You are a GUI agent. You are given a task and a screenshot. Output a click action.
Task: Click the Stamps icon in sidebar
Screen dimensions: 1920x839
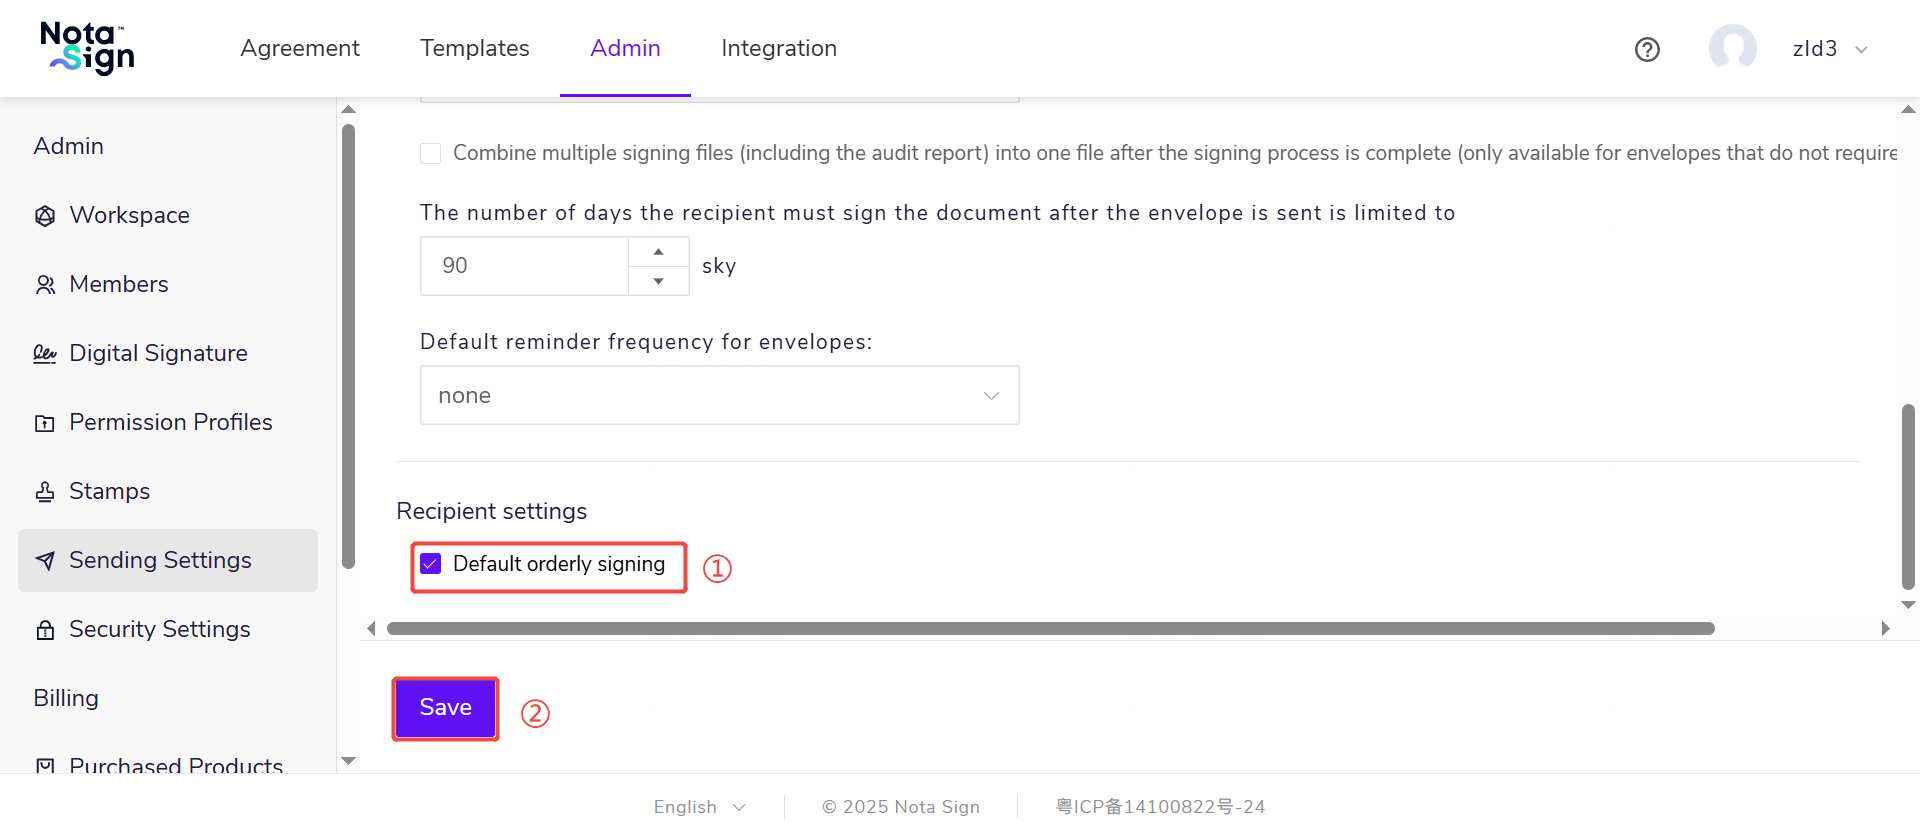point(45,492)
